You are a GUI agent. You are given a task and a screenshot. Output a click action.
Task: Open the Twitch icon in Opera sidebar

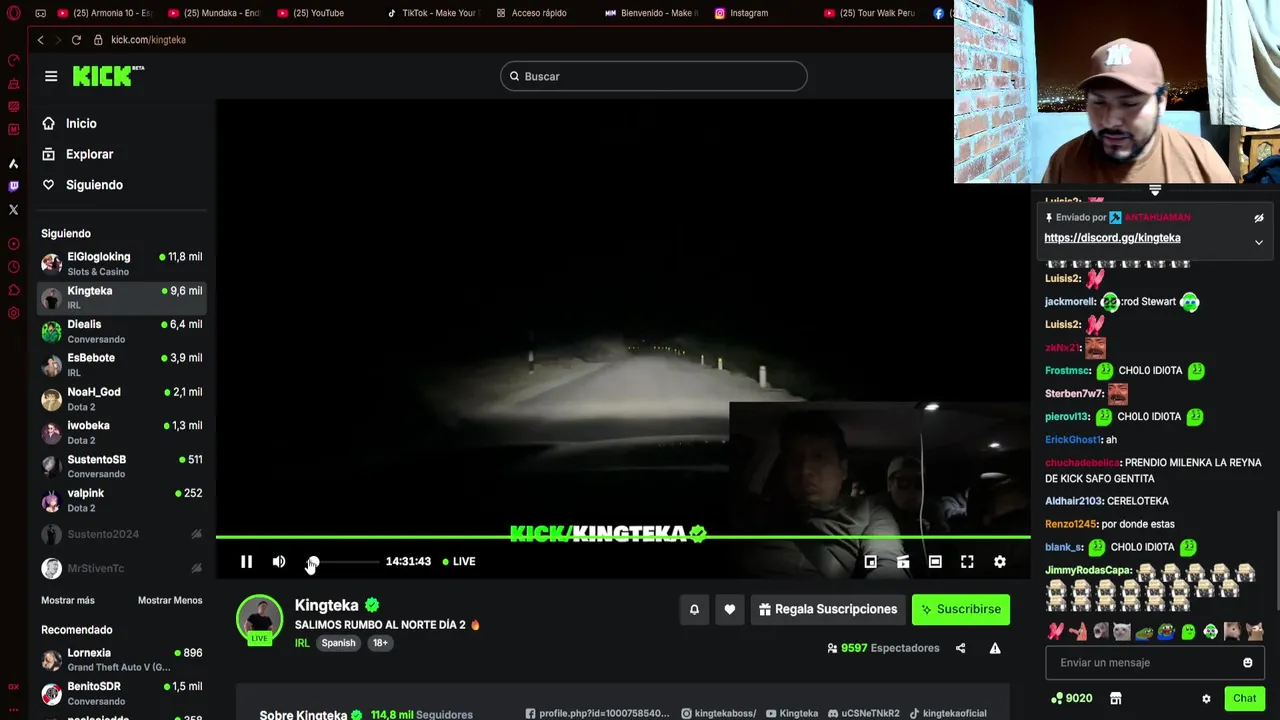13,186
